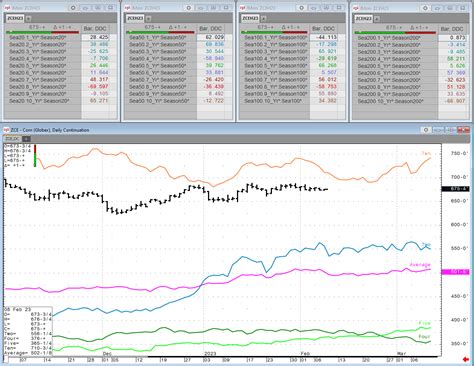The width and height of the screenshot is (474, 366).
Task: Click value 28.425 in Sea20 window
Action: coord(99,37)
